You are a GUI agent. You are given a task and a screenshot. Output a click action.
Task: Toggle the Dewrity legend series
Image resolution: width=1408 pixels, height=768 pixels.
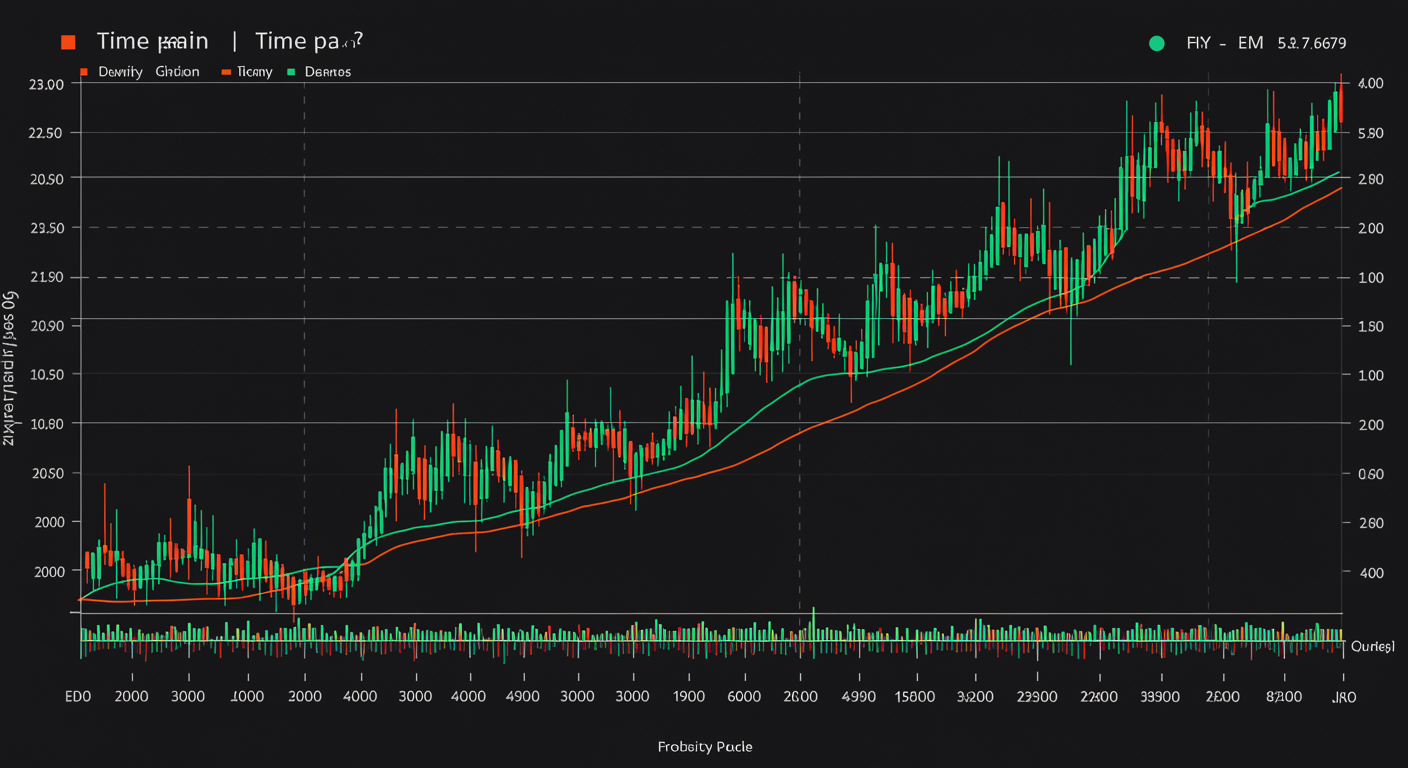121,72
